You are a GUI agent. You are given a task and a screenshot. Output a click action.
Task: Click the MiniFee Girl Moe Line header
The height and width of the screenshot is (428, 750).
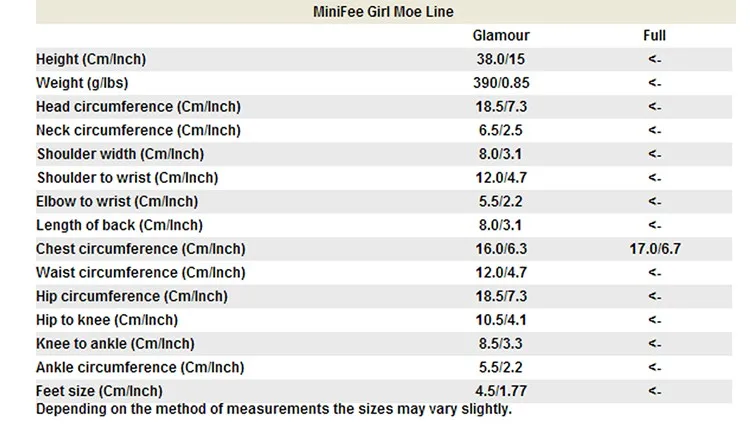(x=383, y=11)
